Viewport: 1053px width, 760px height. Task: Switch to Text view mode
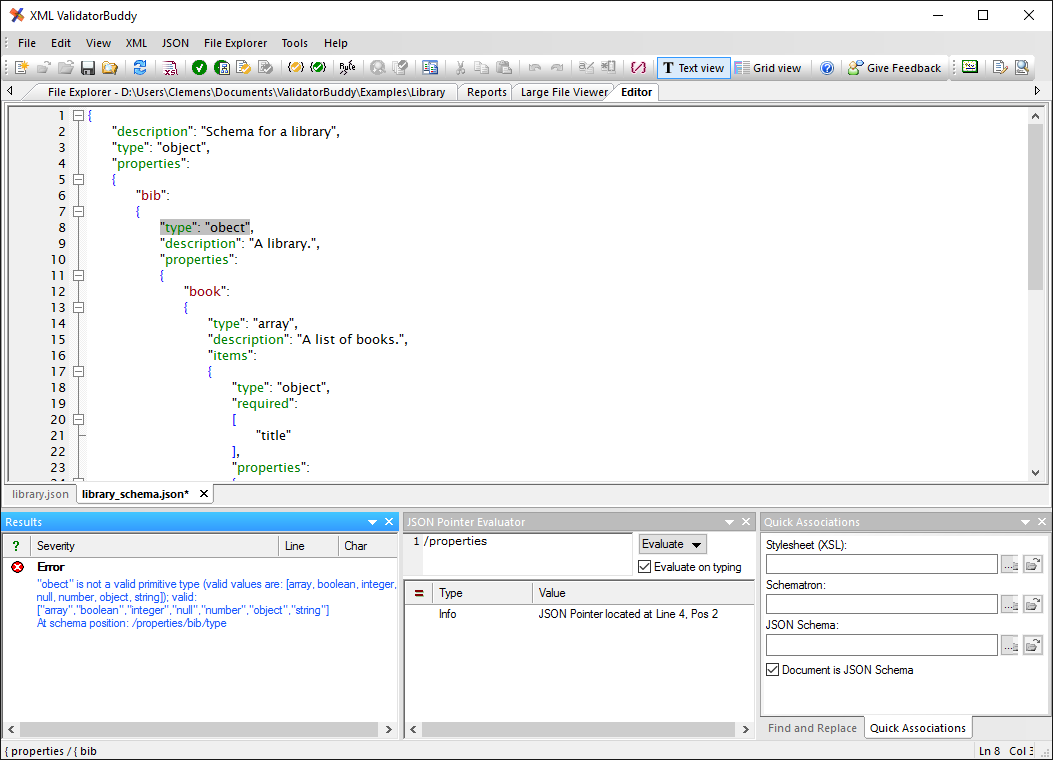693,68
